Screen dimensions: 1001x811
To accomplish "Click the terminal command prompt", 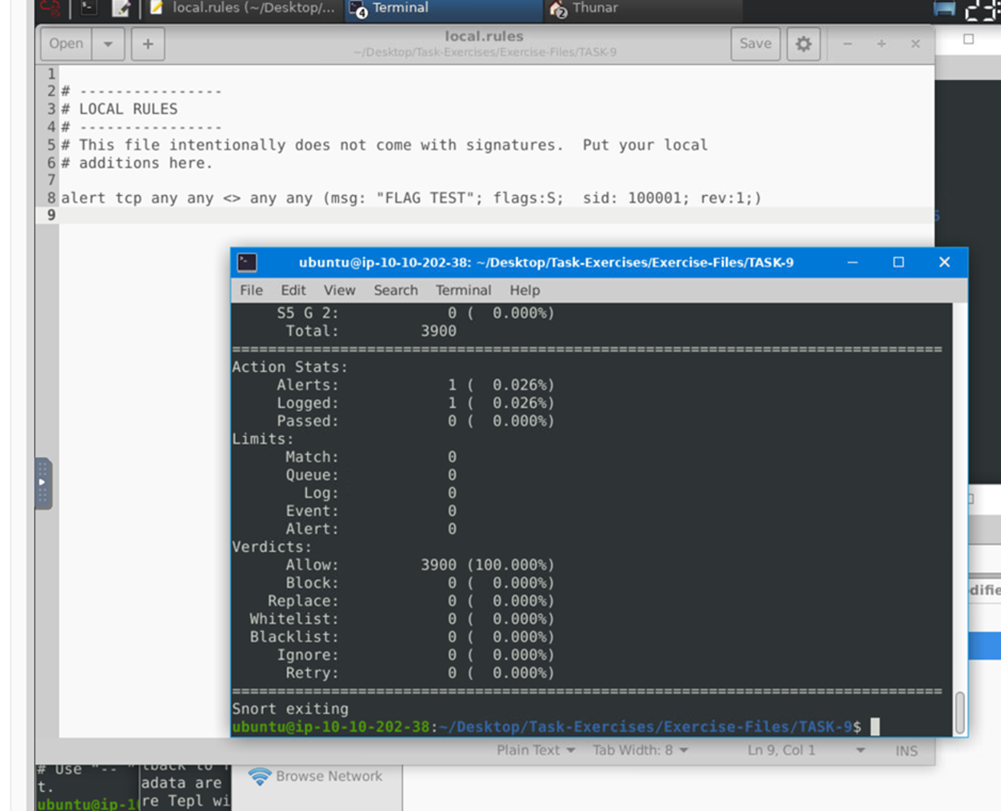I will [546, 727].
